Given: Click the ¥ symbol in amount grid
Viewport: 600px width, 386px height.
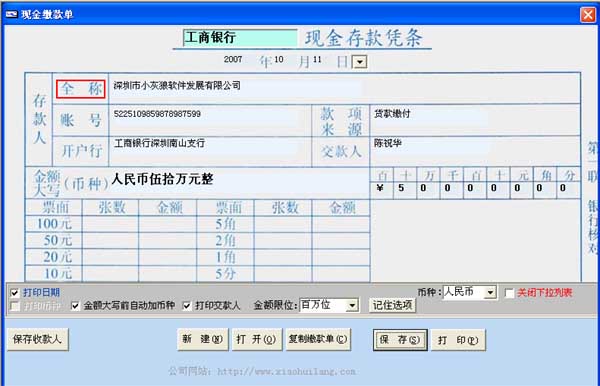Looking at the screenshot, I should click(x=380, y=188).
